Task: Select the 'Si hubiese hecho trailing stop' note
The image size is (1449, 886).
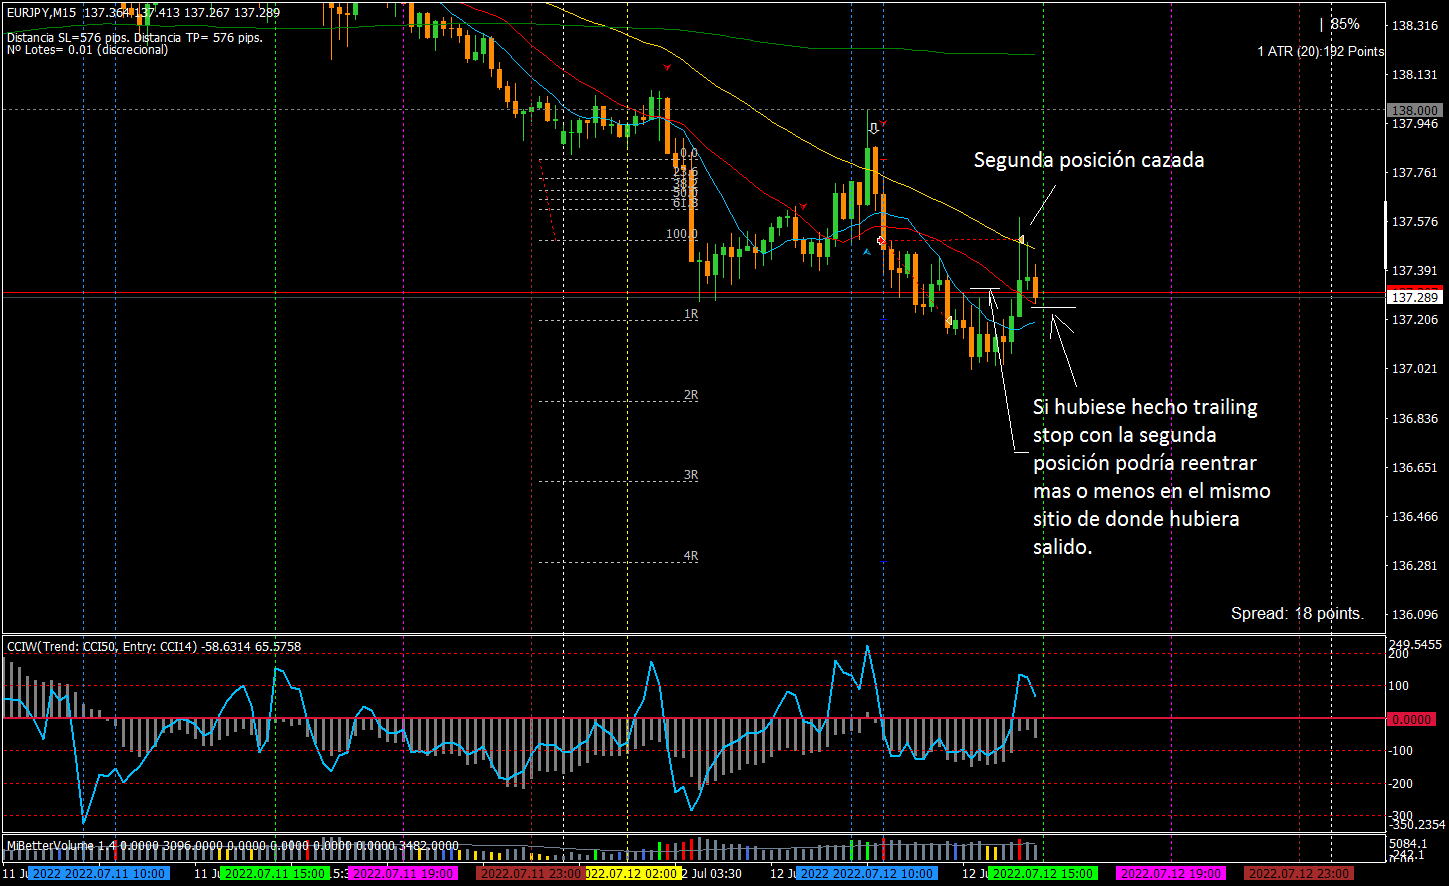Action: point(1152,477)
